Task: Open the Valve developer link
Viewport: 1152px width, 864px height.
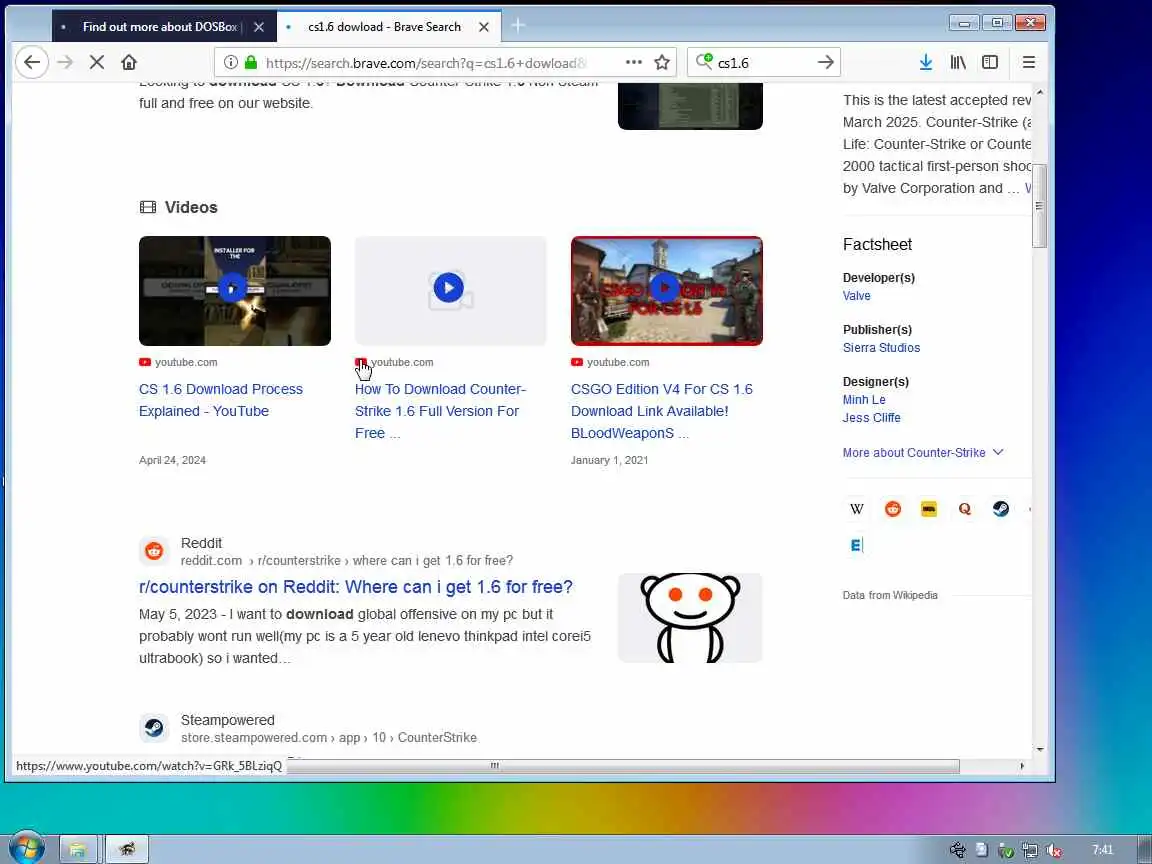Action: (x=857, y=296)
